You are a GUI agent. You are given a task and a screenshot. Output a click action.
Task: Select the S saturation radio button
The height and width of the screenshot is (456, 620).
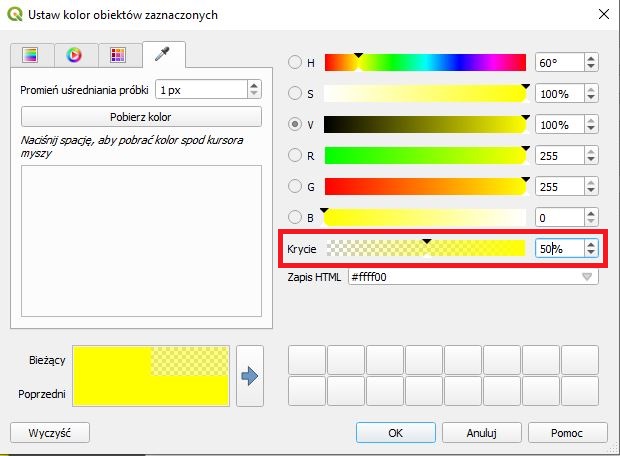pyautogui.click(x=295, y=93)
